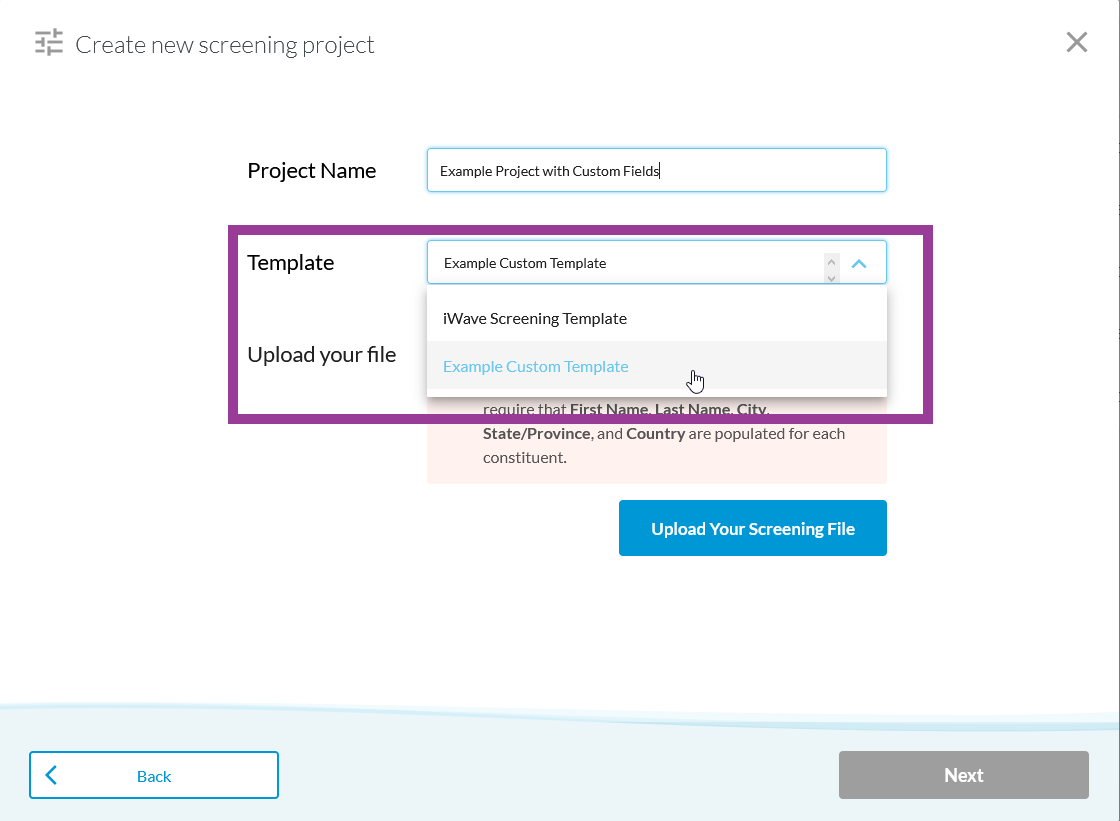Image resolution: width=1120 pixels, height=821 pixels.
Task: Click the Template label
Action: coord(290,262)
